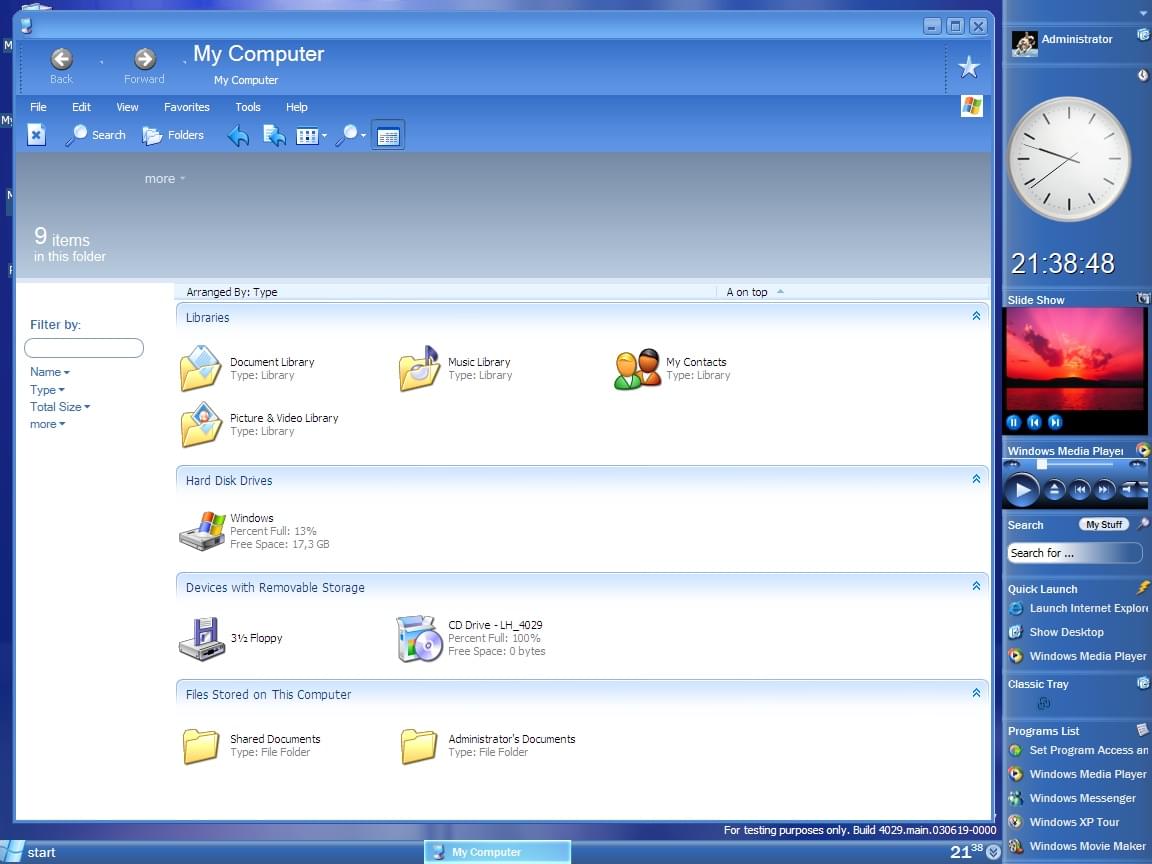1152x864 pixels.
Task: Expand 'more' under Filter by
Action: 48,424
